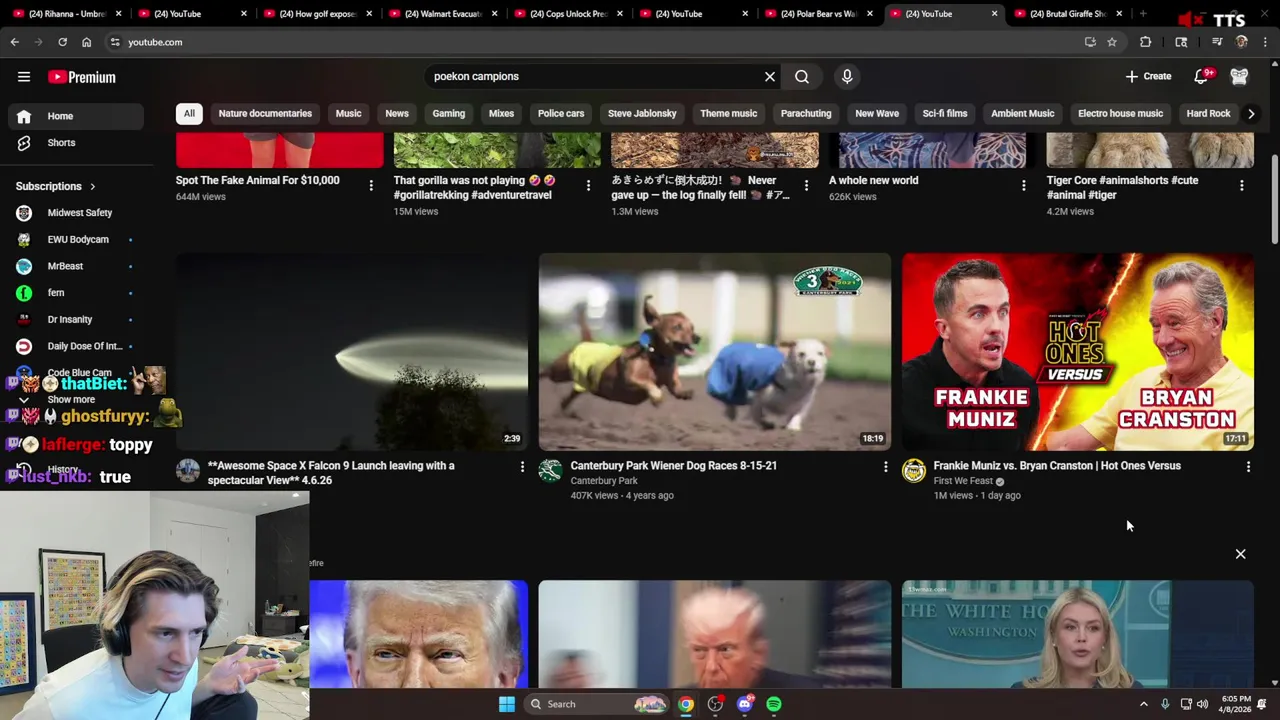Viewport: 1280px width, 720px height.
Task: Show hidden system tray icons
Action: click(x=1144, y=704)
